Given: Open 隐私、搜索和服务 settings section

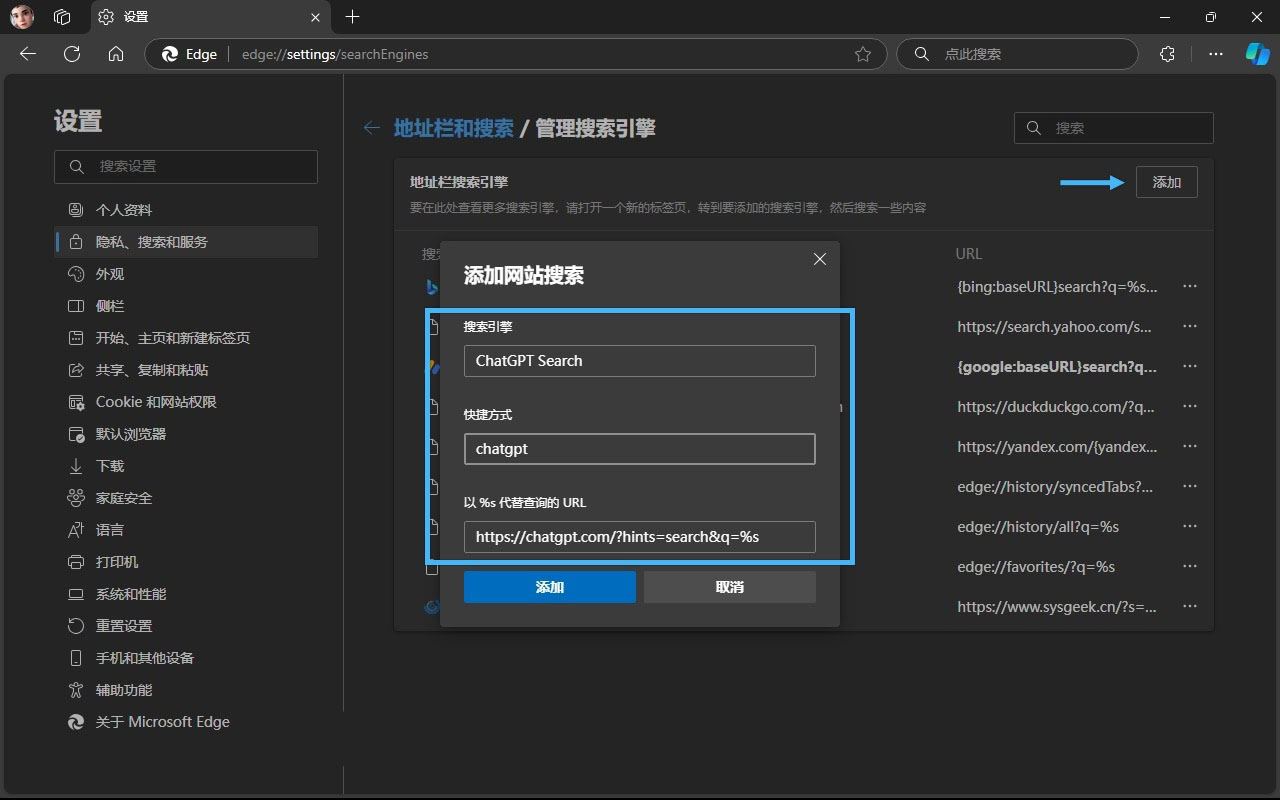Looking at the screenshot, I should (x=186, y=242).
